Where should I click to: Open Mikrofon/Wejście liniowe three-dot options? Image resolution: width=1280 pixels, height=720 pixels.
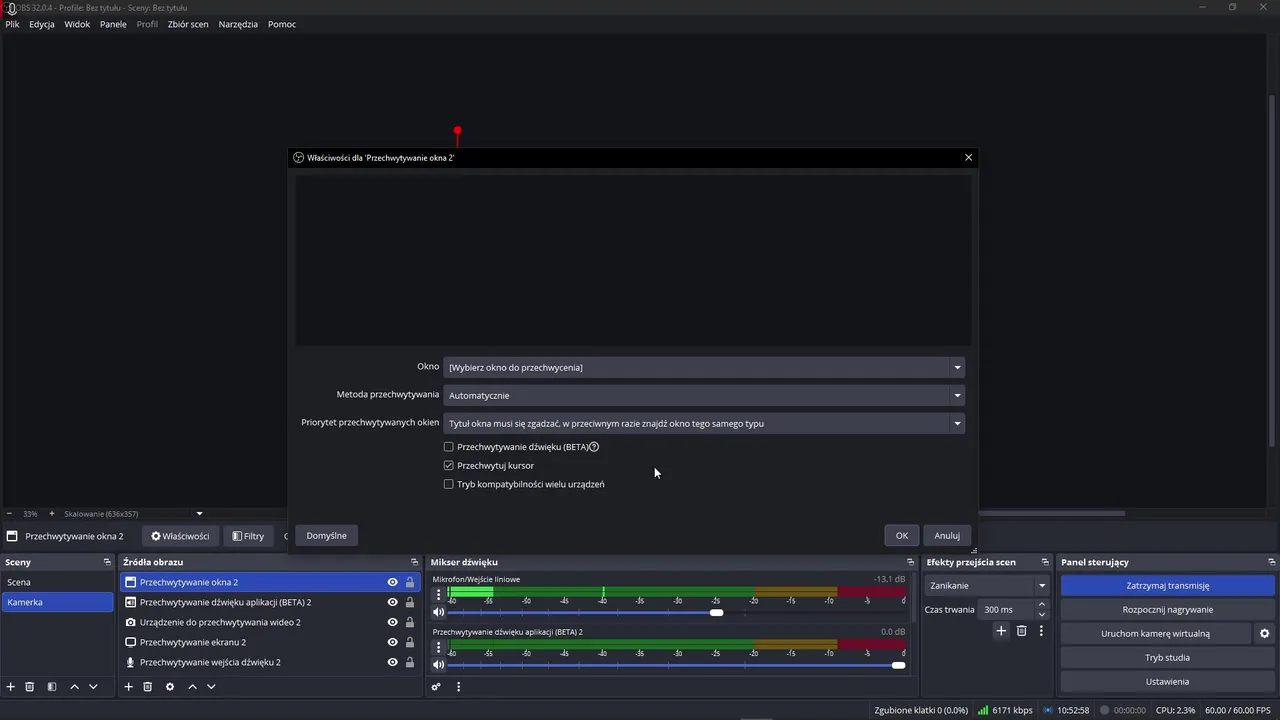click(438, 594)
